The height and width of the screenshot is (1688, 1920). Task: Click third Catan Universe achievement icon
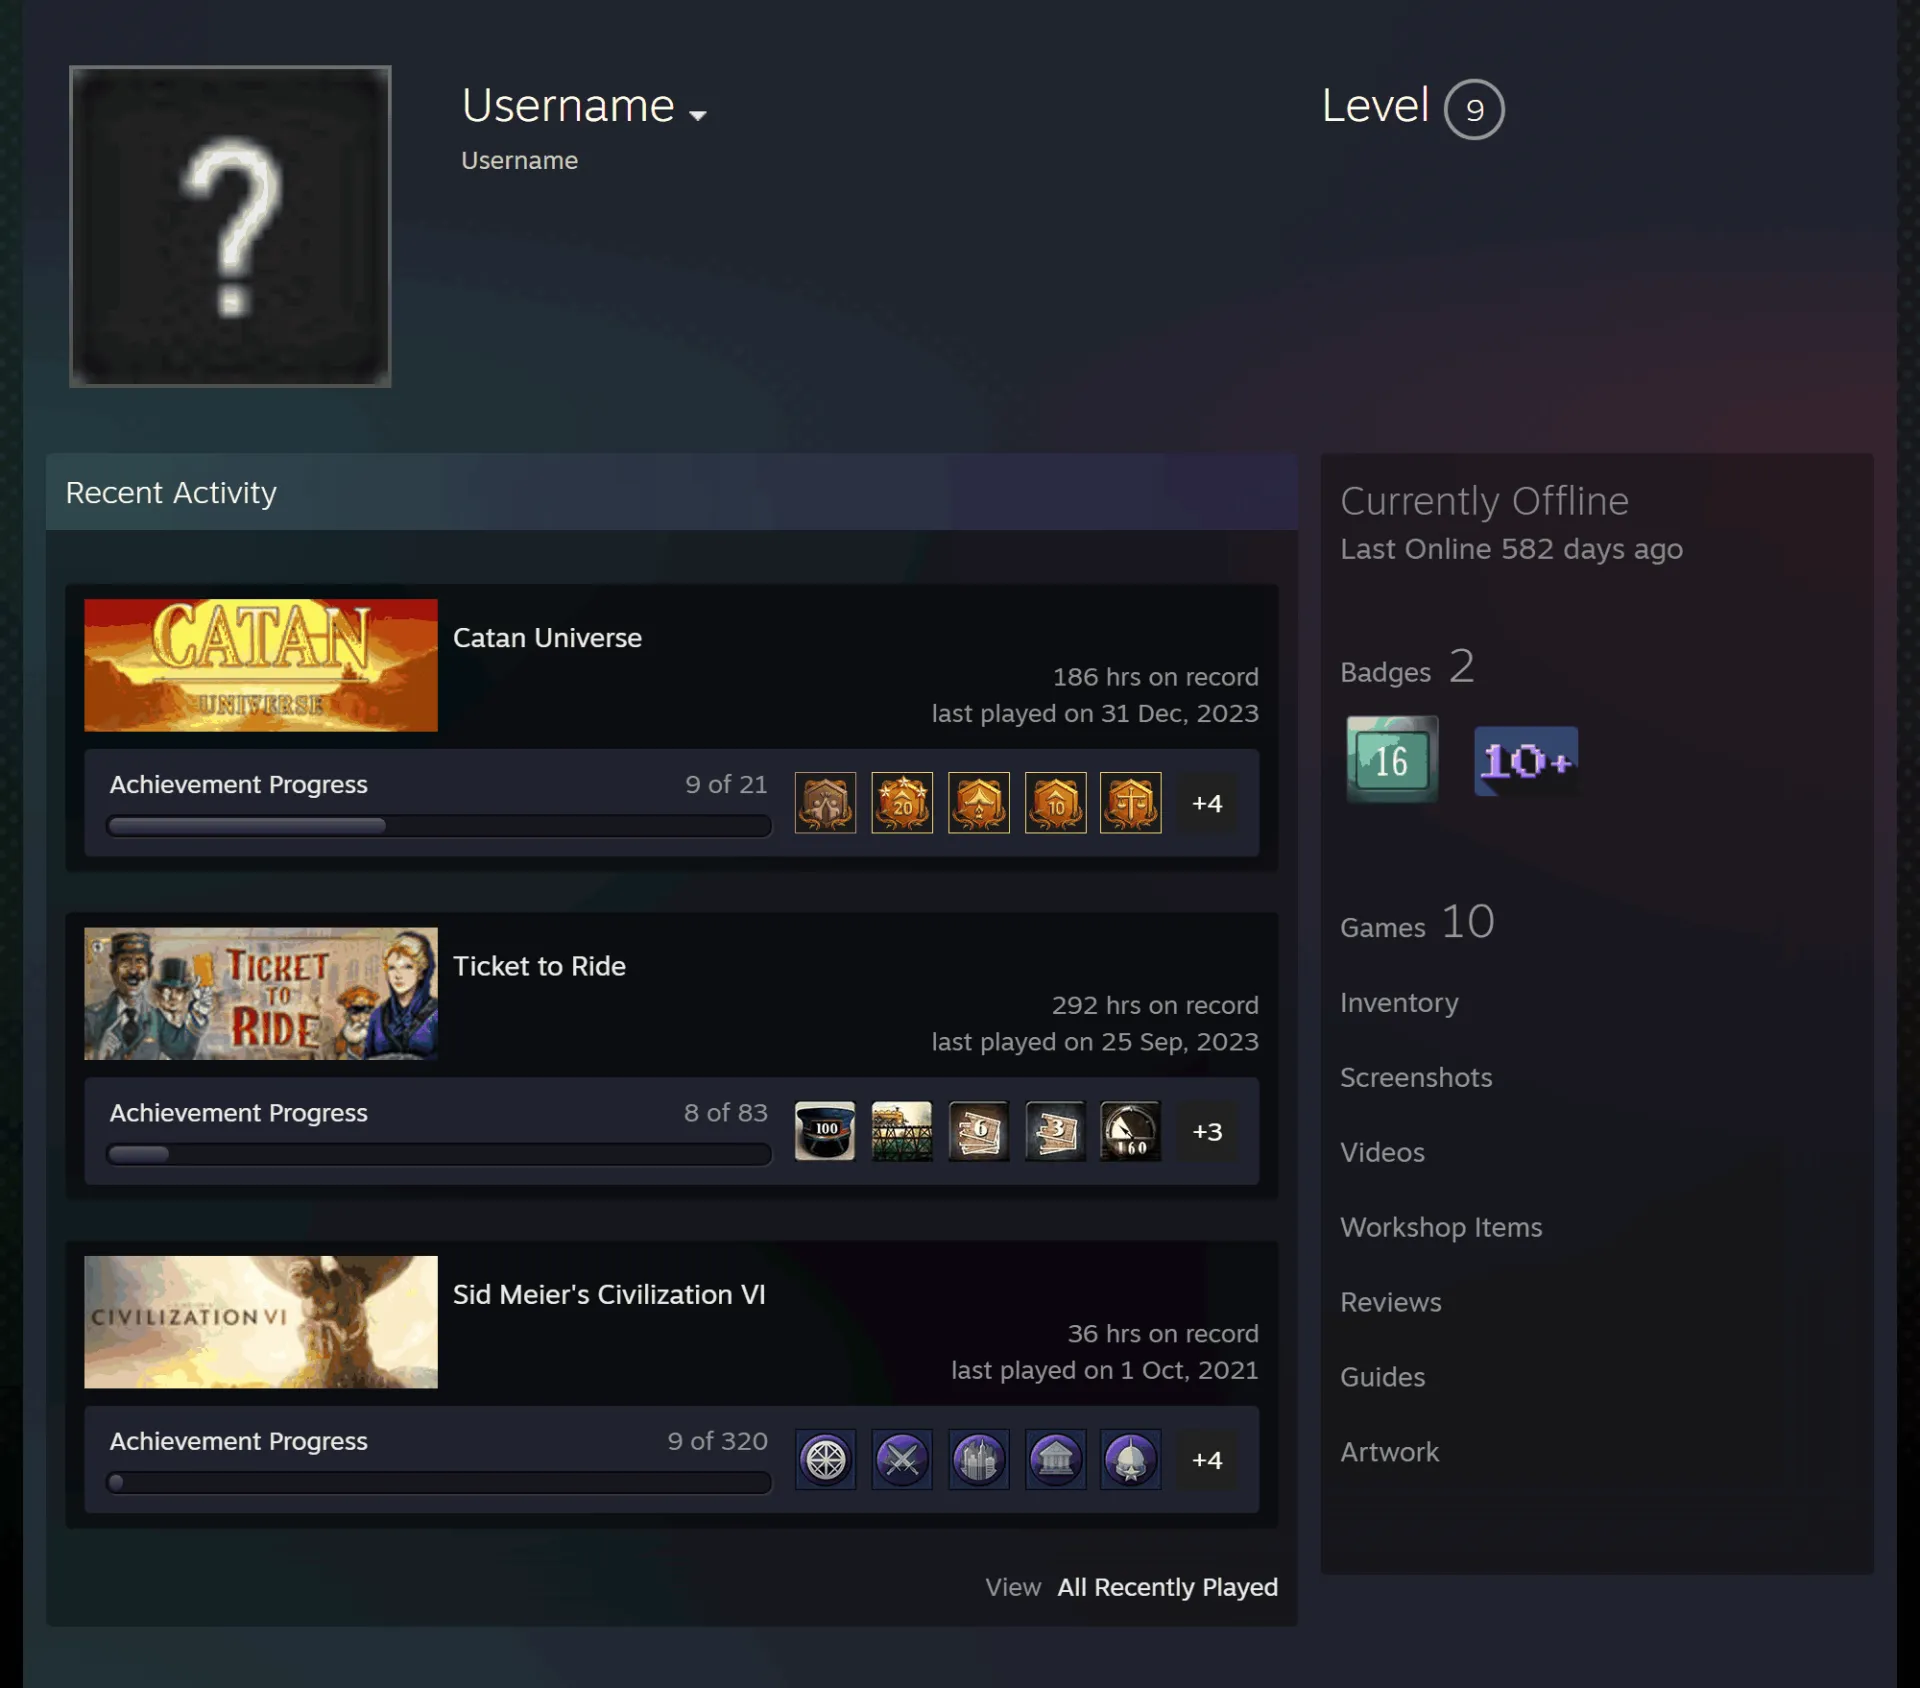[x=978, y=803]
